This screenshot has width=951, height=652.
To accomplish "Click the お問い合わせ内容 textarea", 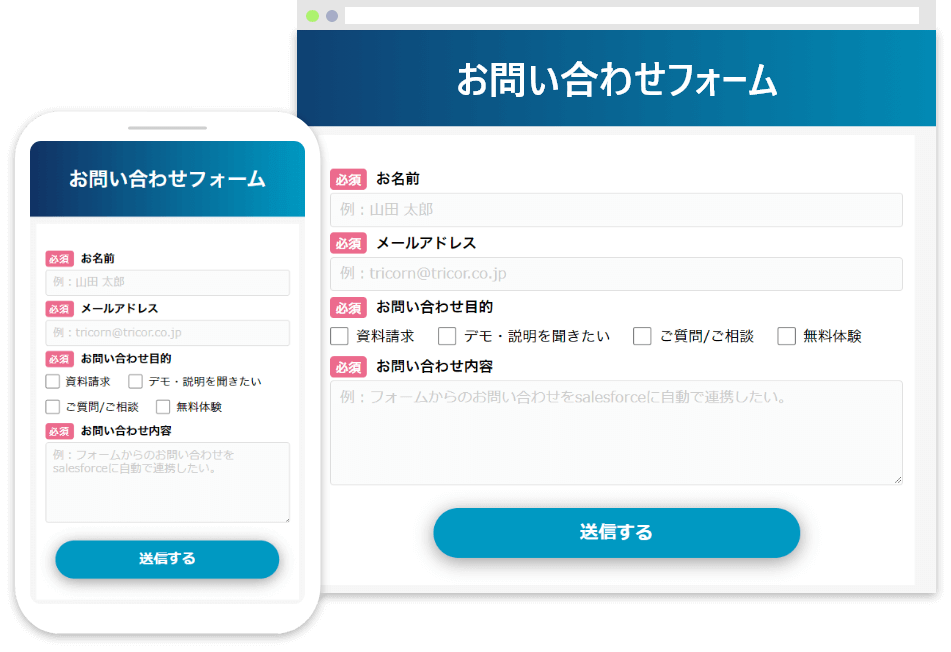I will pos(616,433).
